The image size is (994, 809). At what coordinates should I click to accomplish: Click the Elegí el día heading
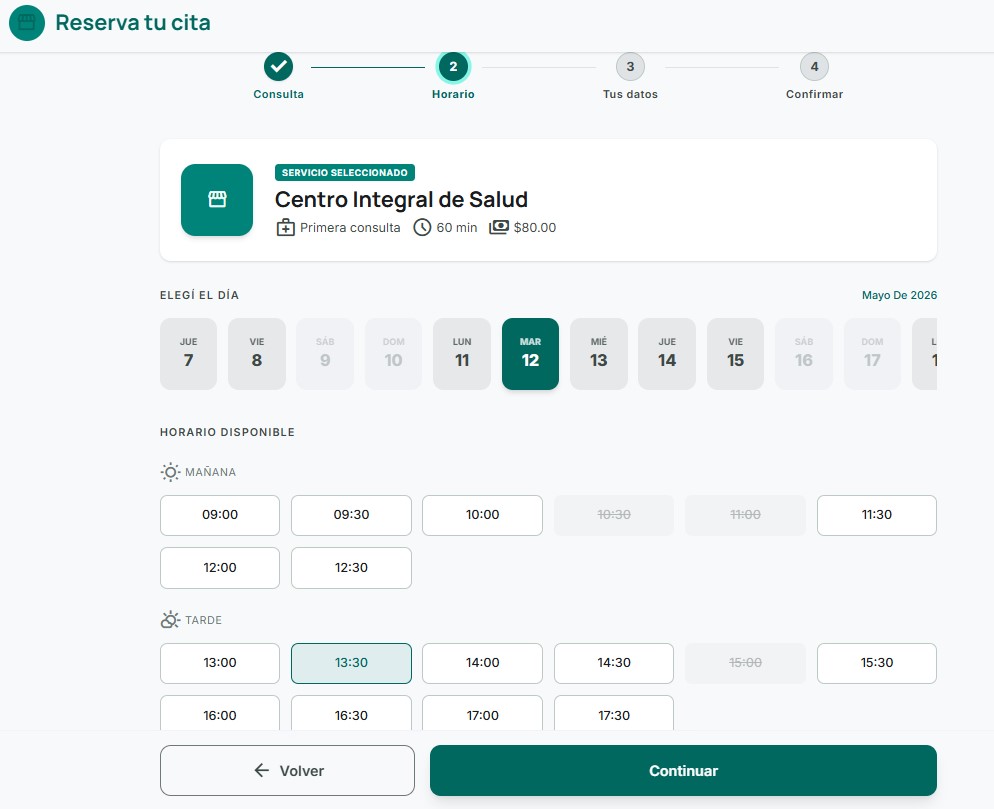pos(199,295)
